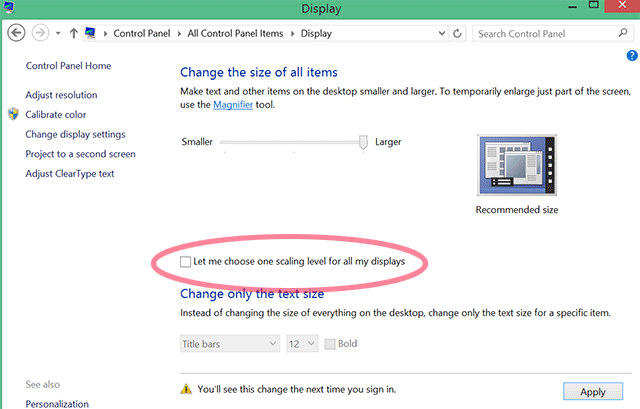
Task: Open Adjust resolution link
Action: point(61,95)
